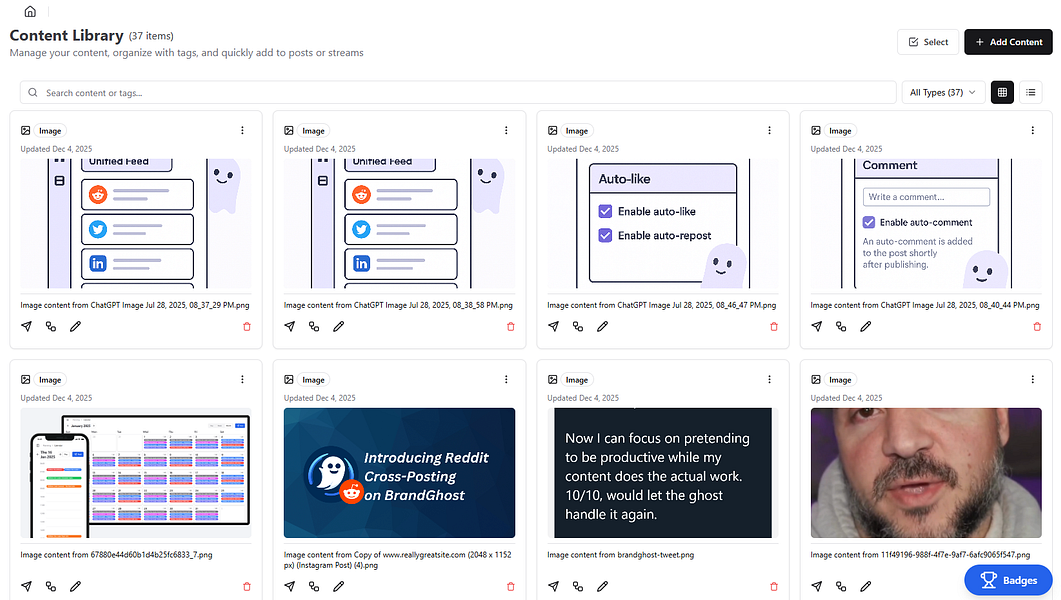Click the Select button
The image size is (1061, 600).
928,42
